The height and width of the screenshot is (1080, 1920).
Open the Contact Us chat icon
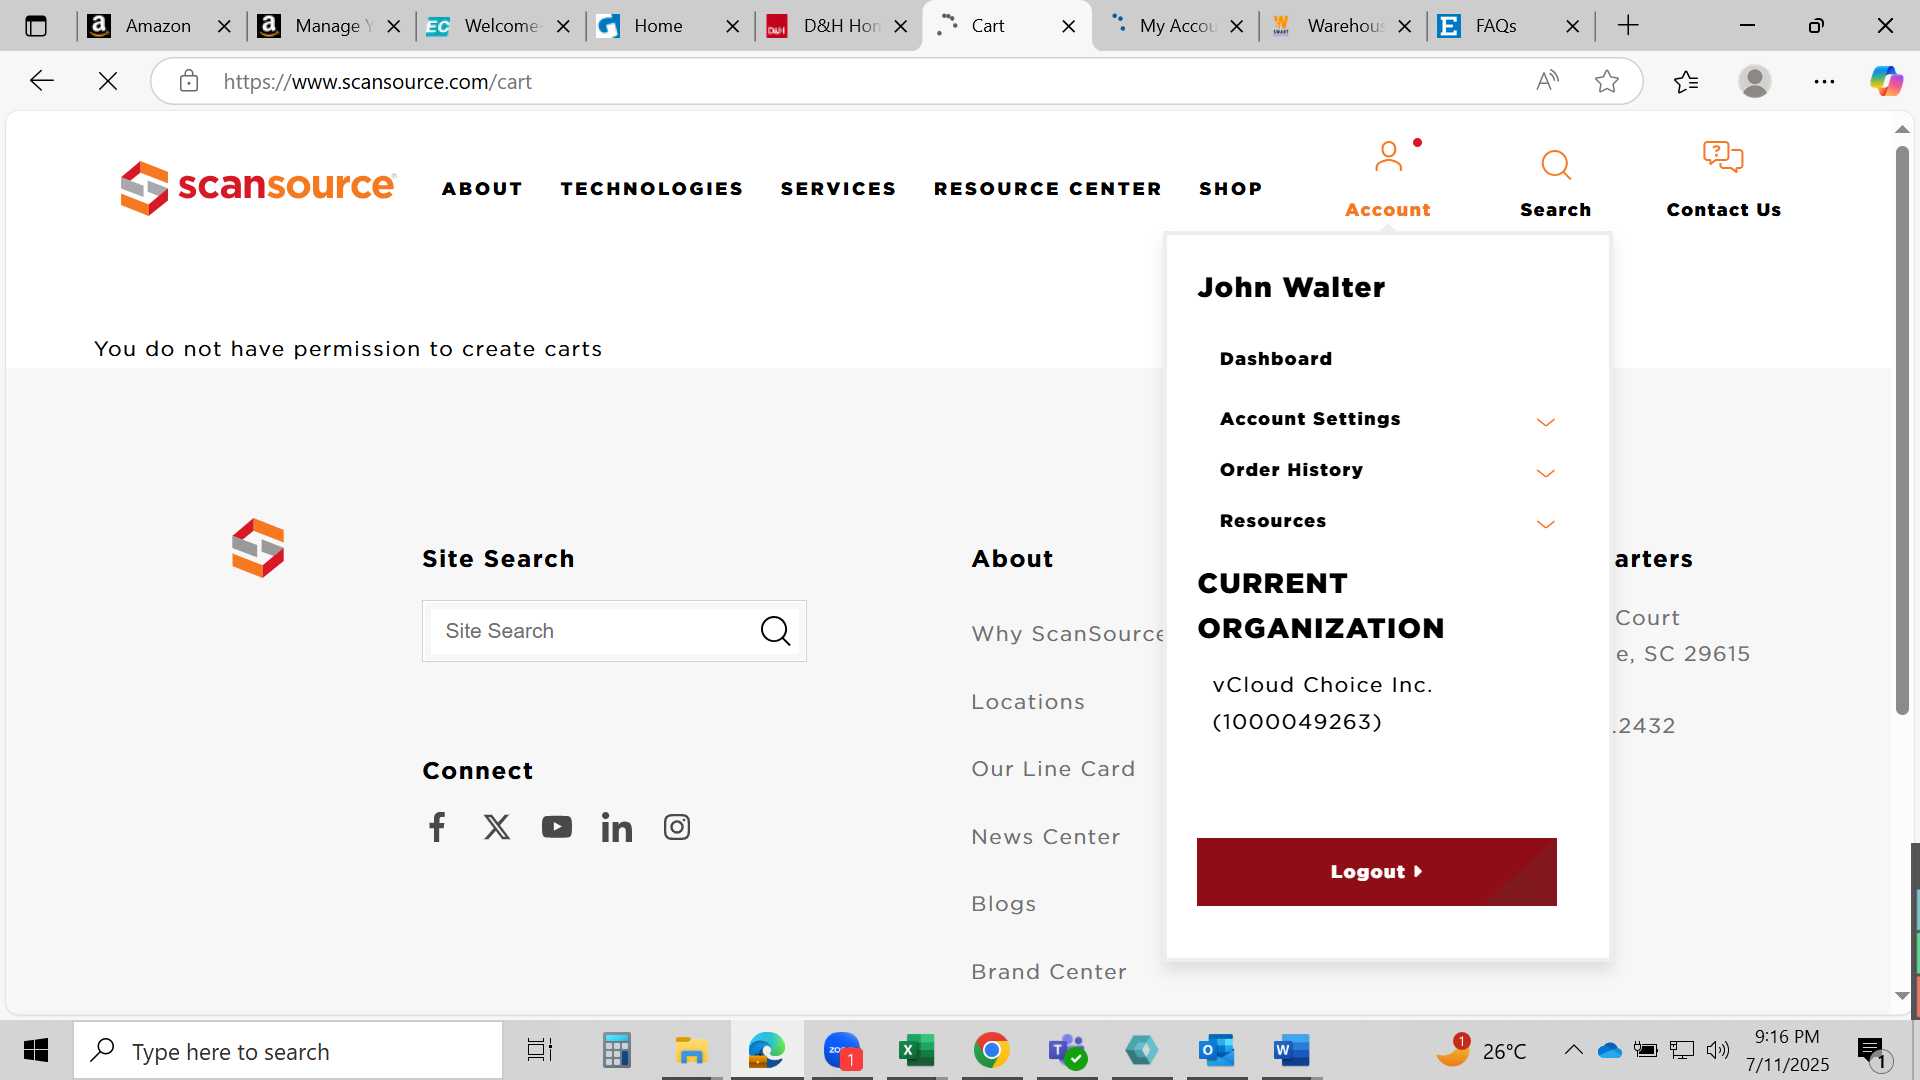(x=1723, y=157)
